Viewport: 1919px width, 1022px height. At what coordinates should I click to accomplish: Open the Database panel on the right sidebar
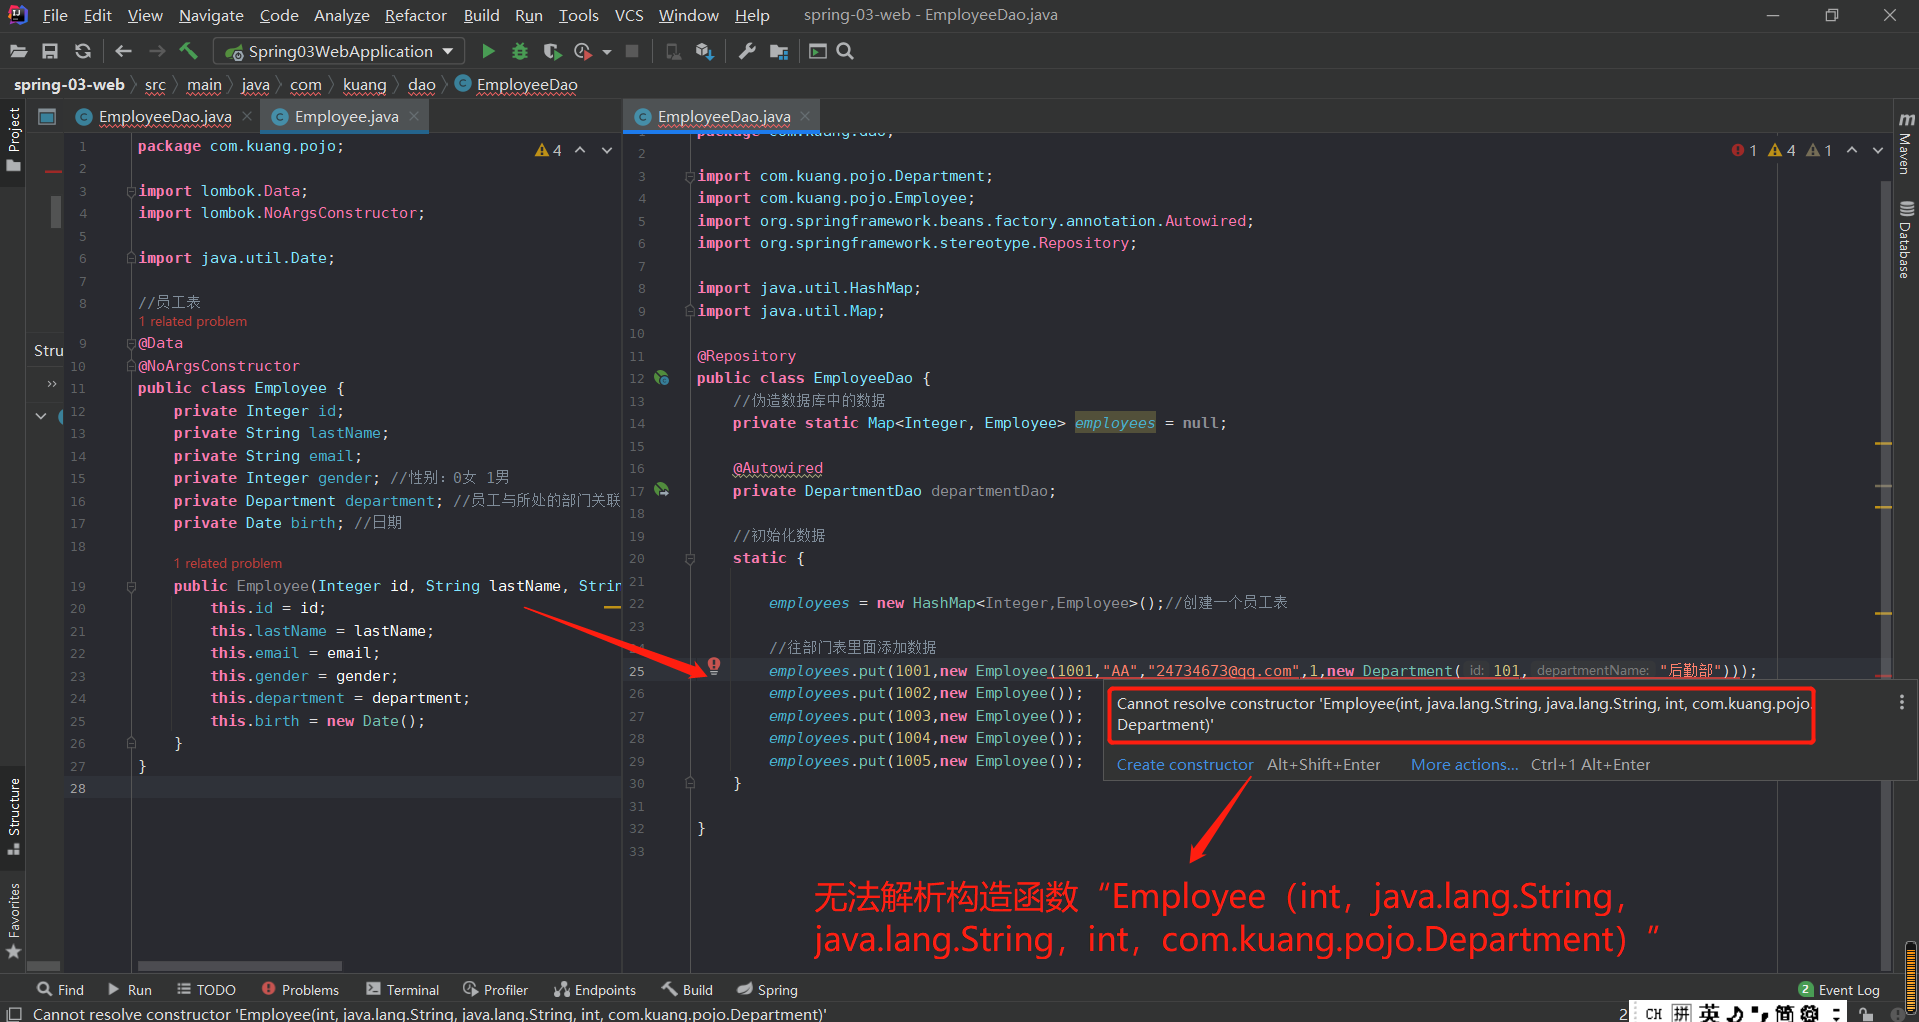[x=1905, y=237]
